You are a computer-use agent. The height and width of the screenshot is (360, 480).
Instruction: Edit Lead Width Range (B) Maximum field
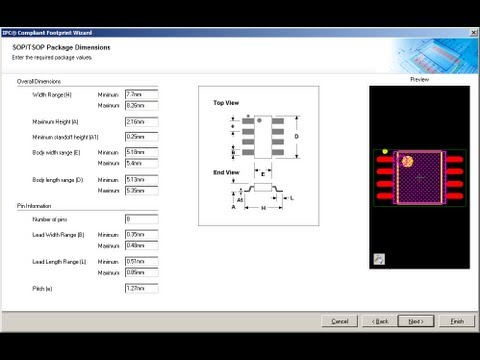[142, 245]
